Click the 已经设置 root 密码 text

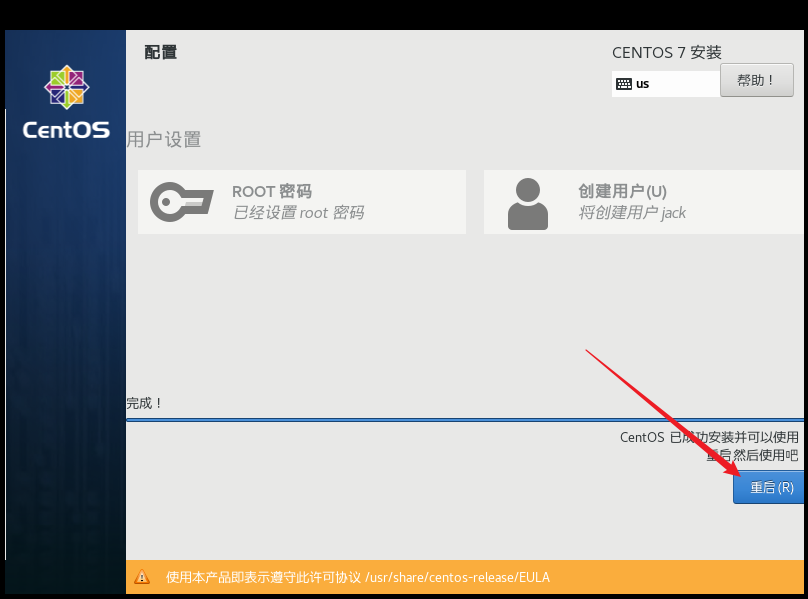tap(298, 212)
